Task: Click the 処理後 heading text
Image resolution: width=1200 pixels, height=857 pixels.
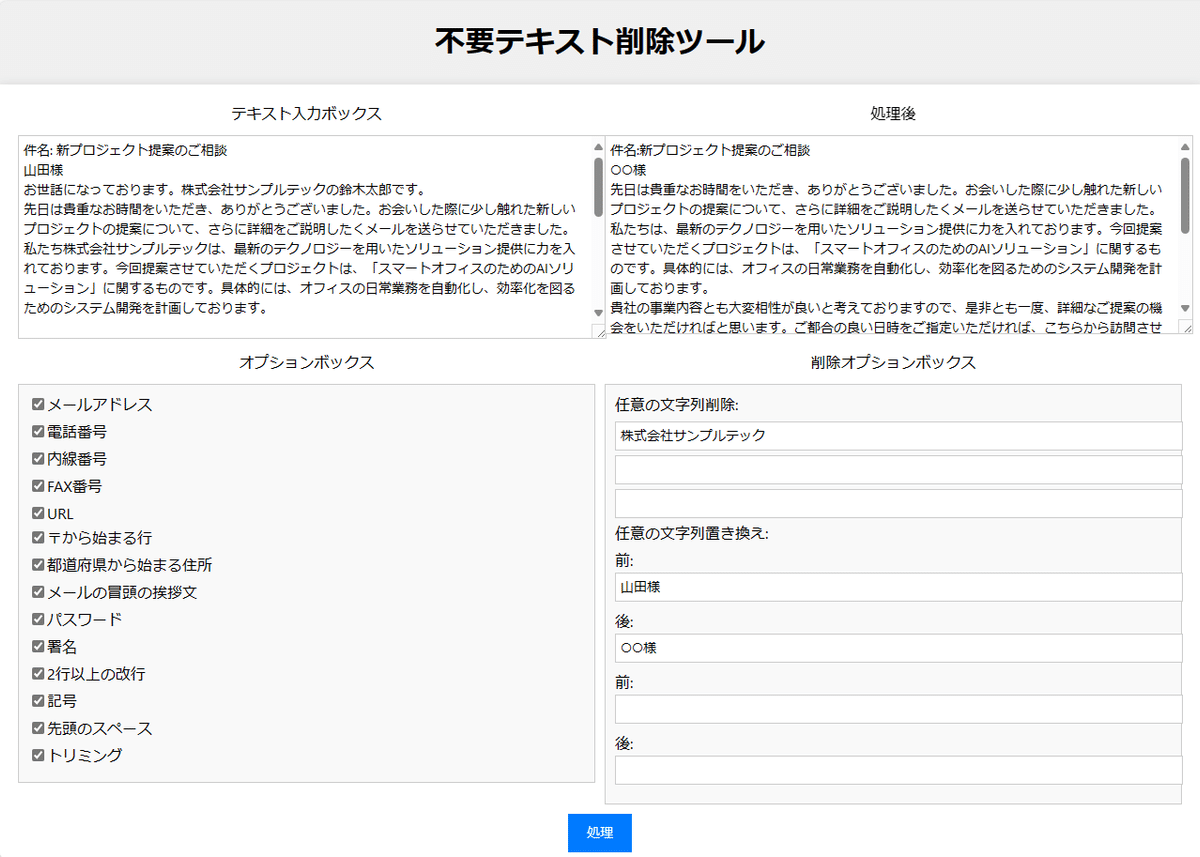Action: click(893, 113)
